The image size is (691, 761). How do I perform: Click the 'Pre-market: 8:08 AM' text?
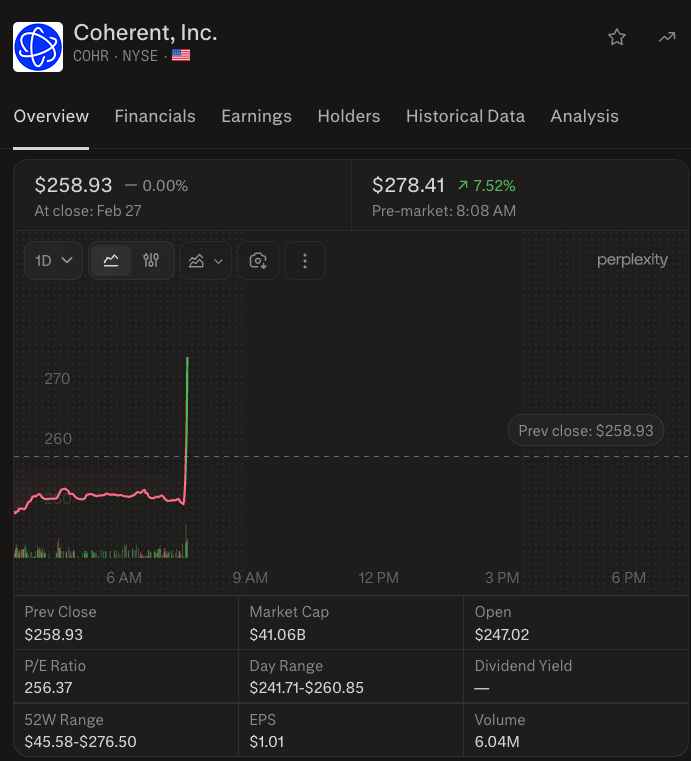444,211
